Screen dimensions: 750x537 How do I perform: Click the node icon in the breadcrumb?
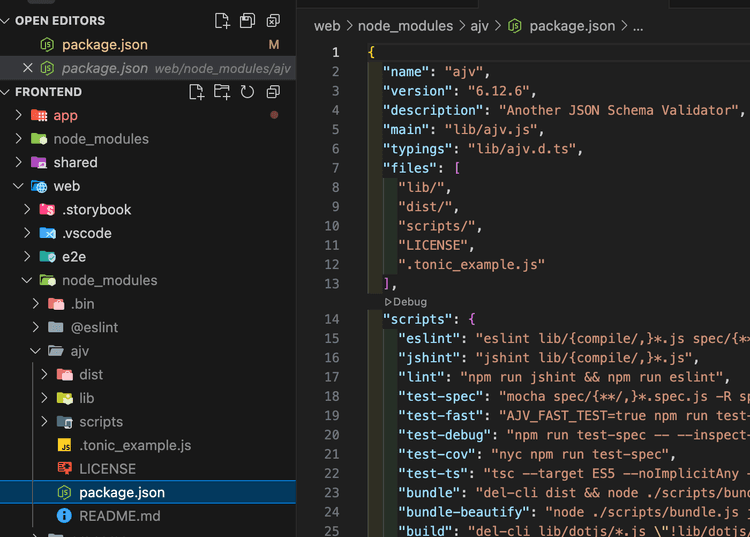point(515,26)
